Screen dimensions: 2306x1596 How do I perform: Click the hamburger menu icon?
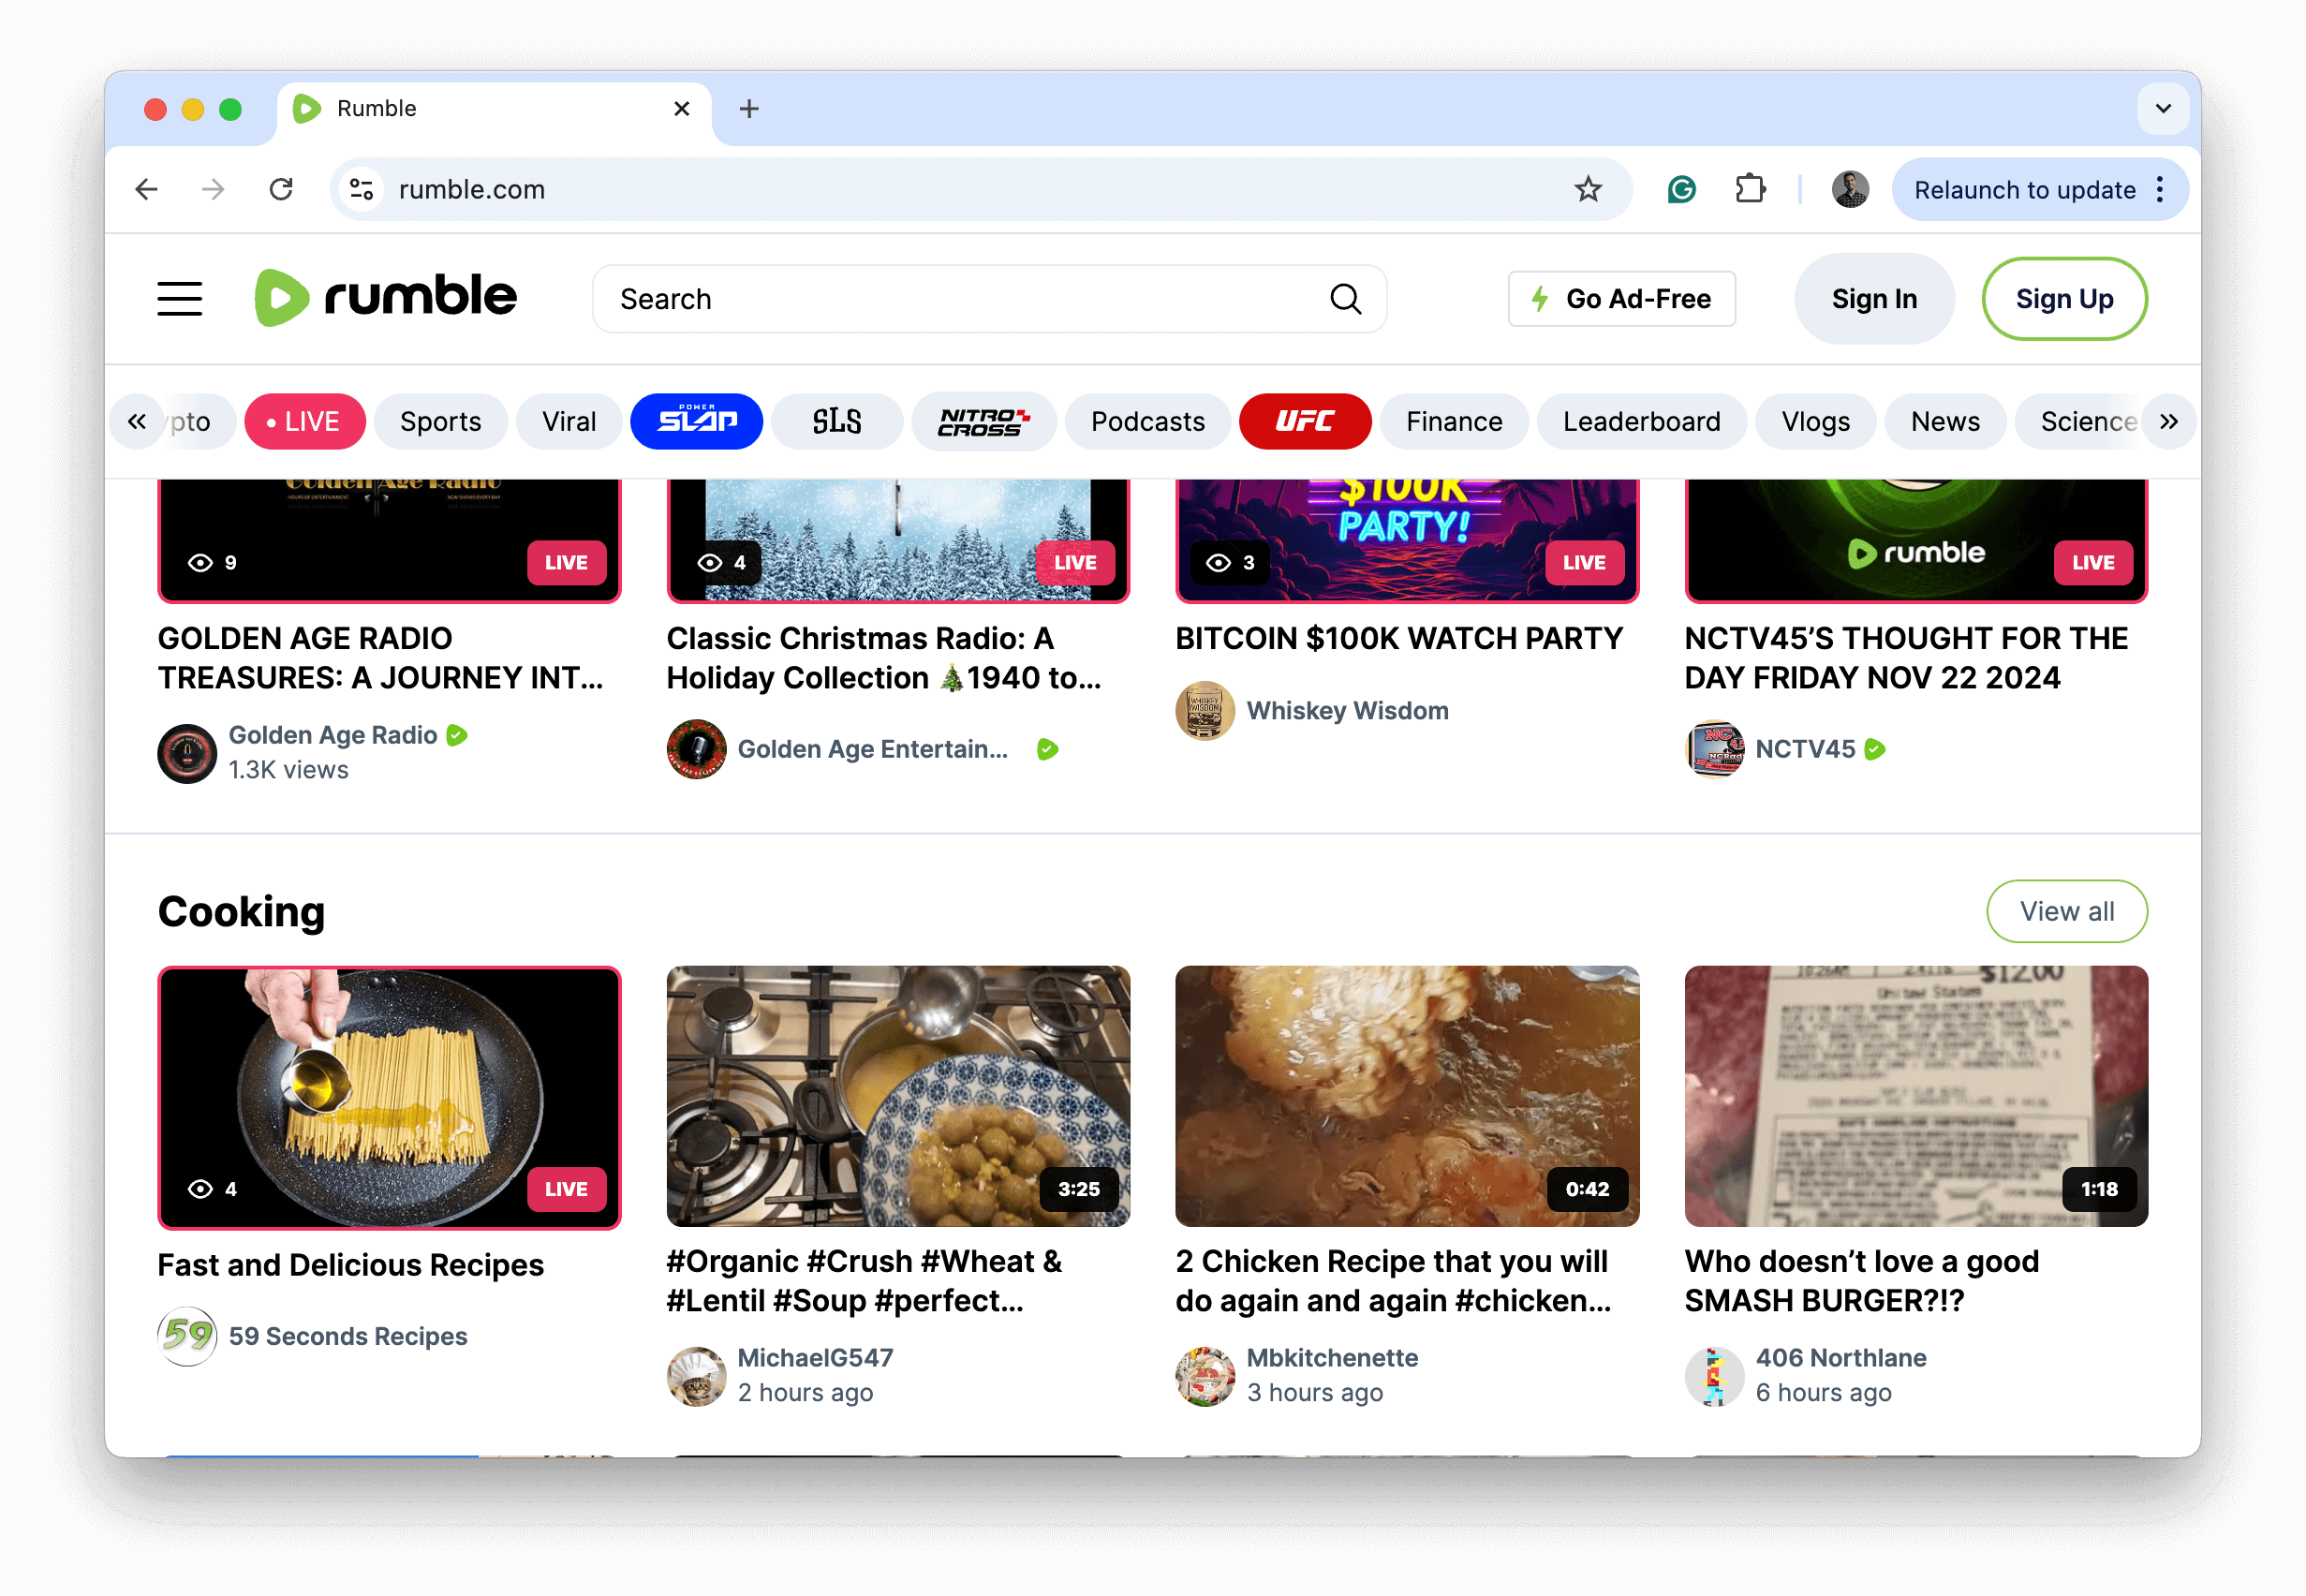click(179, 298)
